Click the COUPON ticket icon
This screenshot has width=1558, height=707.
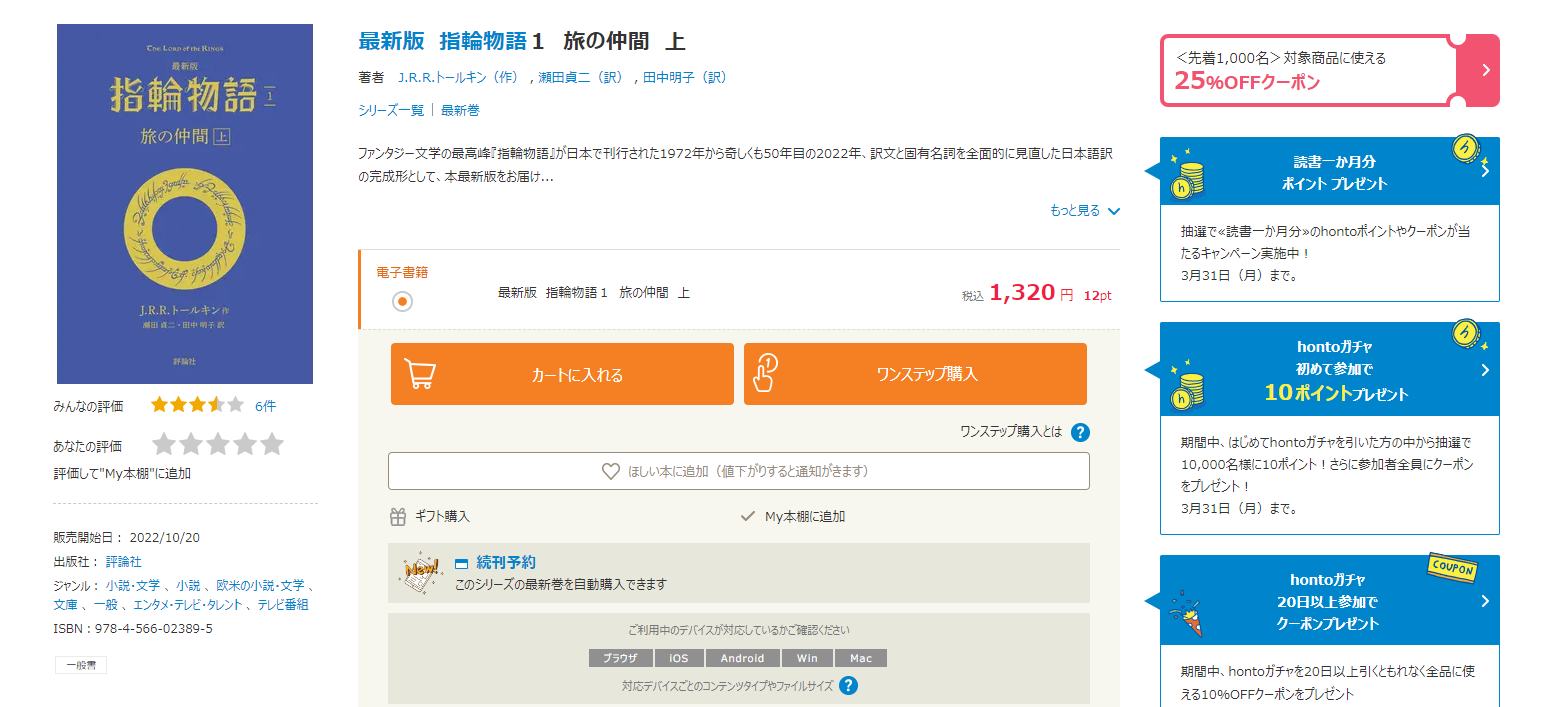click(1451, 568)
